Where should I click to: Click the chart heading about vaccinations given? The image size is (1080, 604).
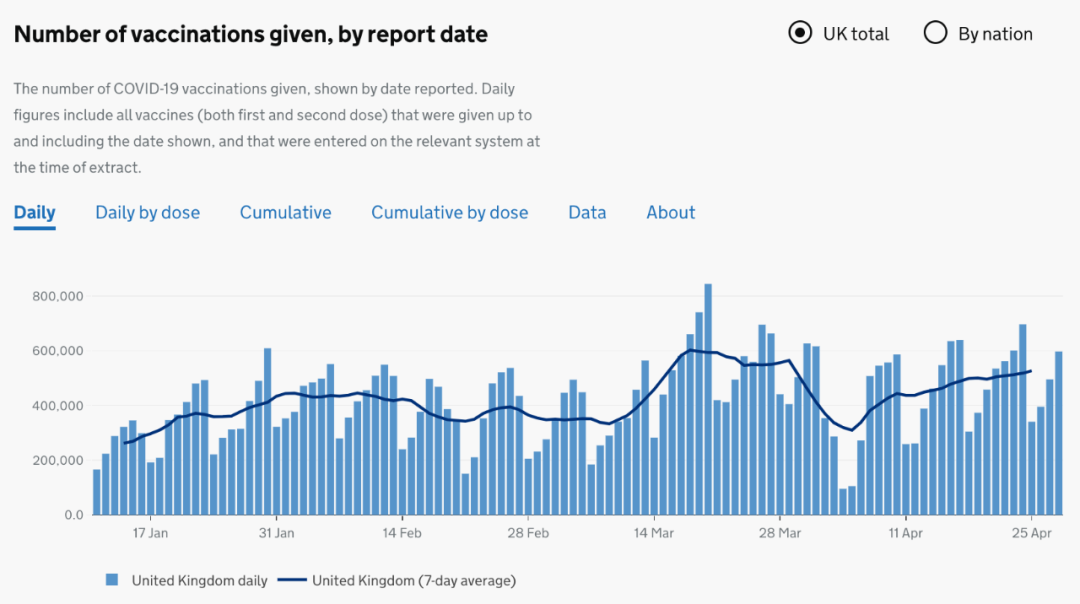[x=251, y=34]
